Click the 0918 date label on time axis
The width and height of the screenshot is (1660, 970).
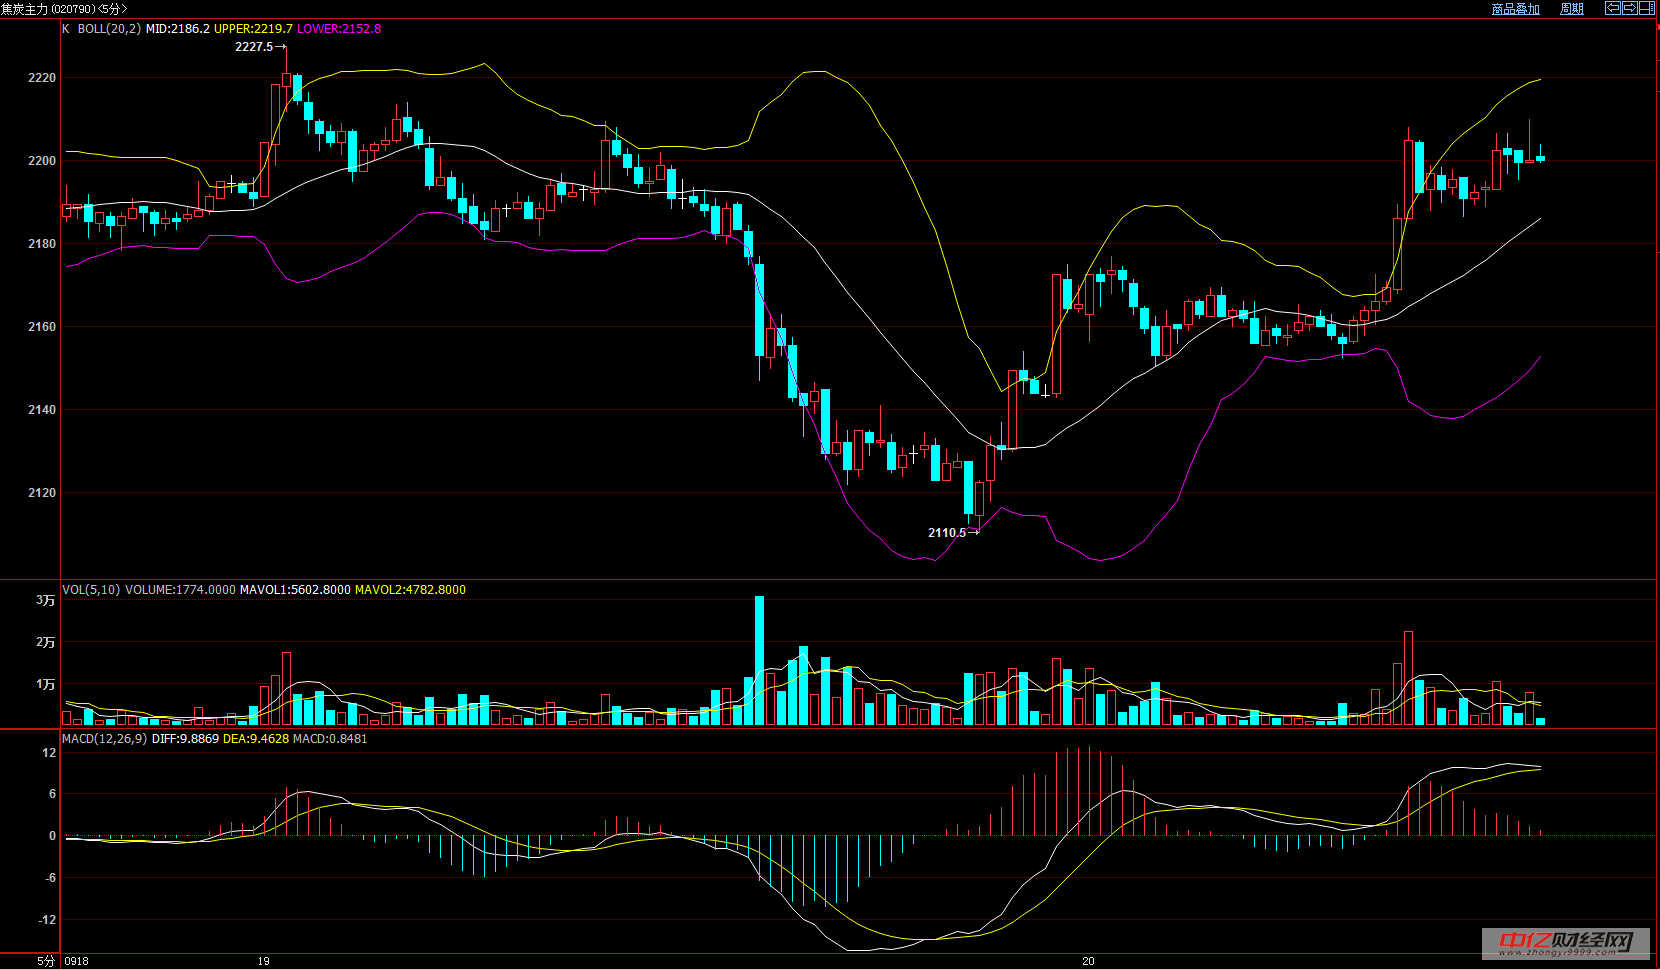76,961
